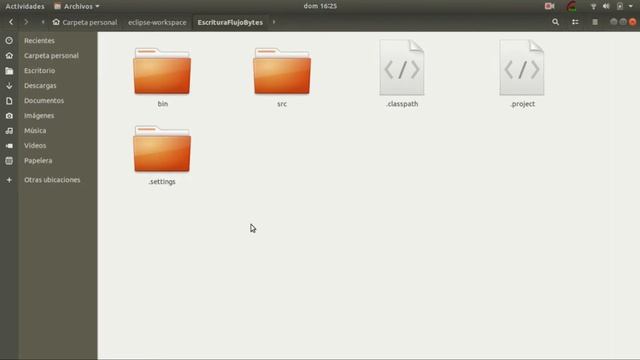Open the clock calendar dom 16:25
This screenshot has height=360, width=640.
pyautogui.click(x=320, y=6)
